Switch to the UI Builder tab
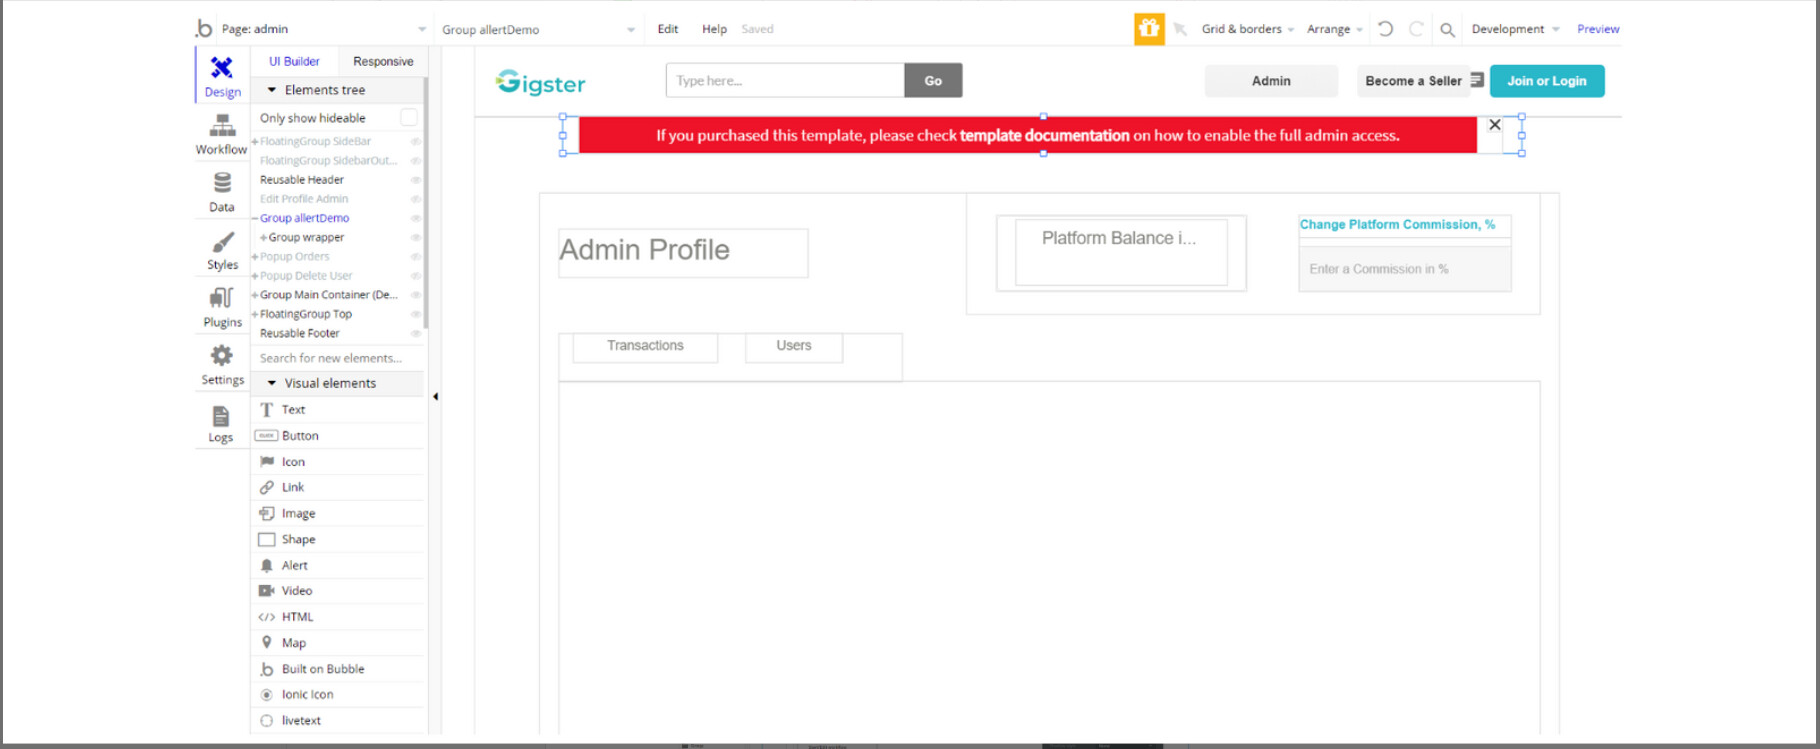Viewport: 1820px width, 749px height. pos(294,61)
